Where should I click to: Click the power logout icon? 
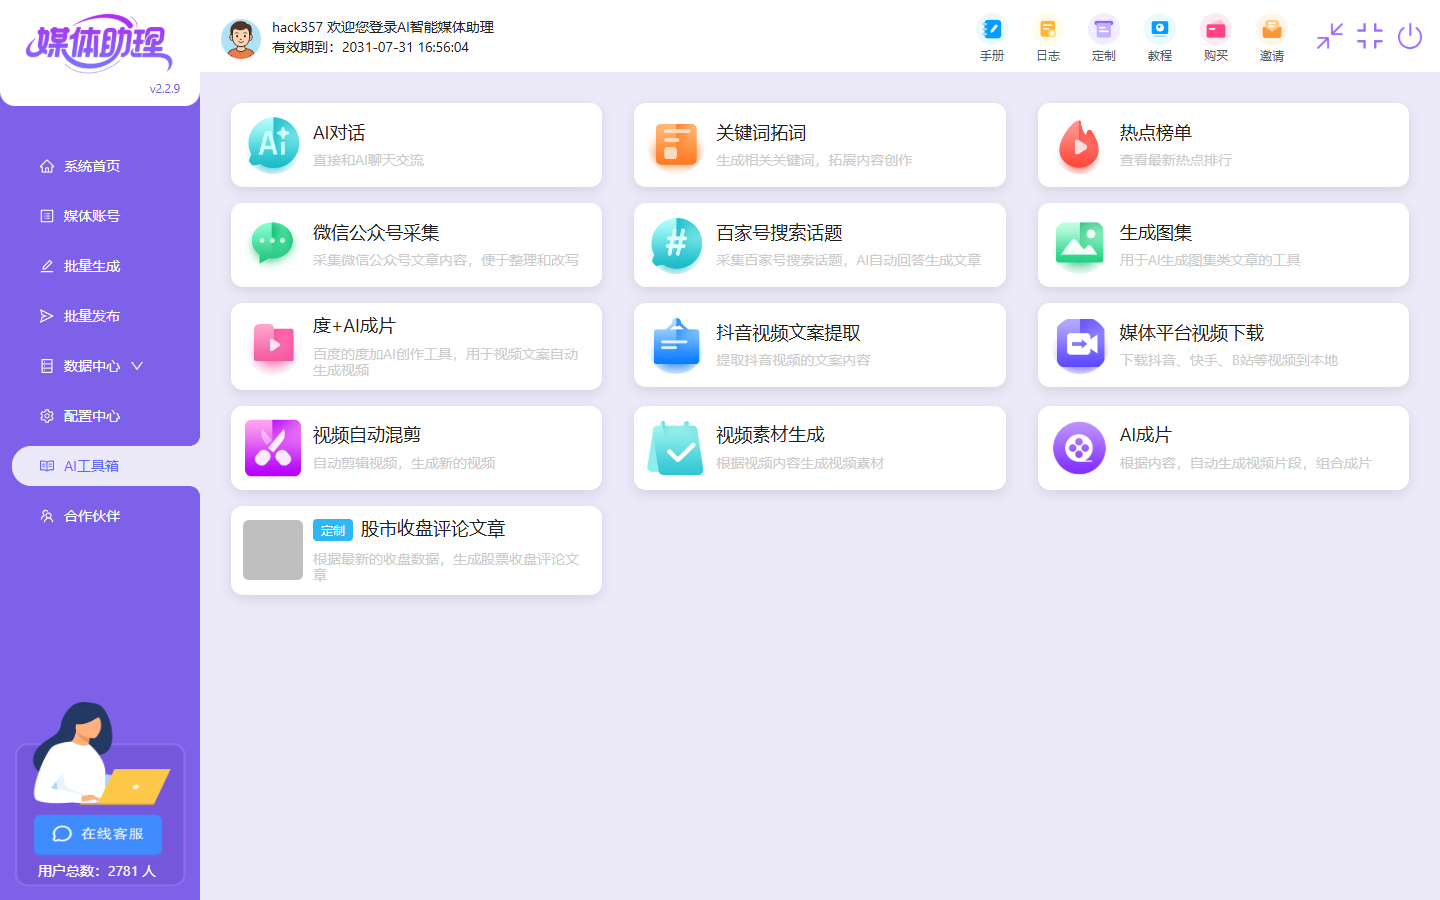[1409, 37]
